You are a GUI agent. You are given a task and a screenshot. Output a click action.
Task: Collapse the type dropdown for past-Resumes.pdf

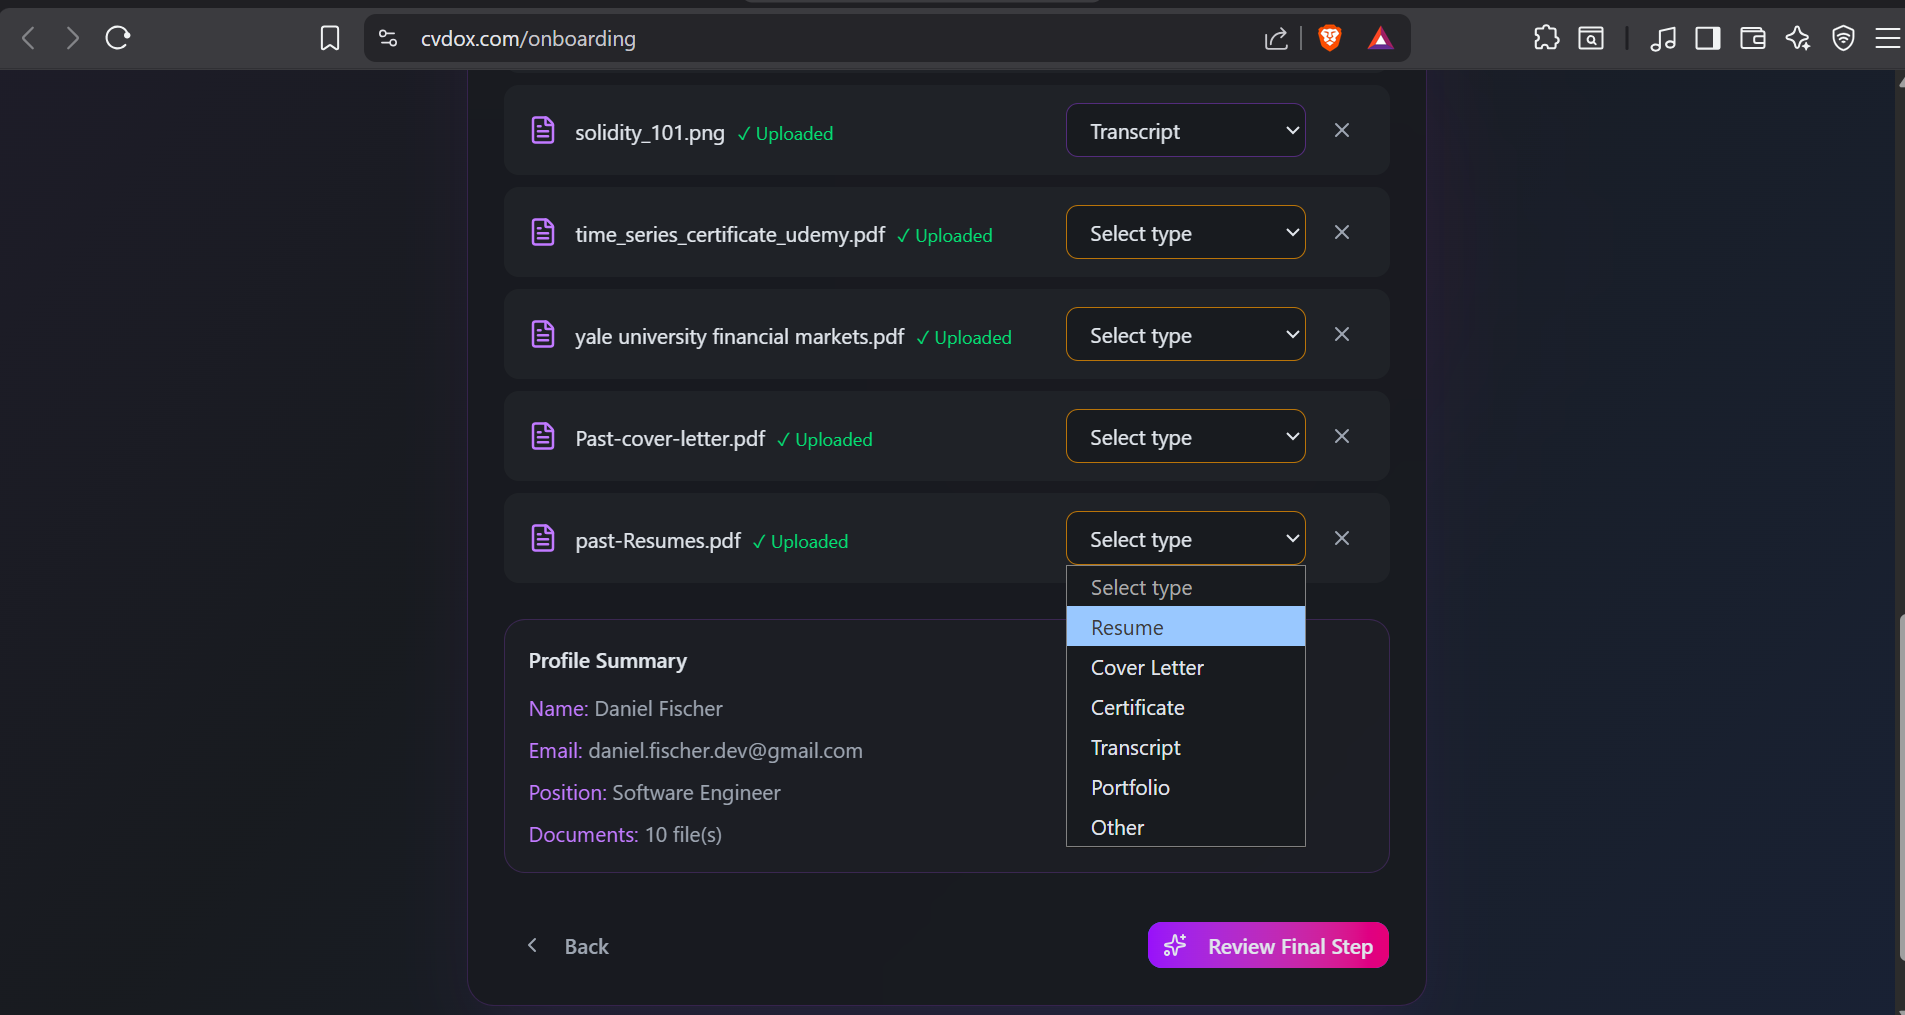(1186, 538)
